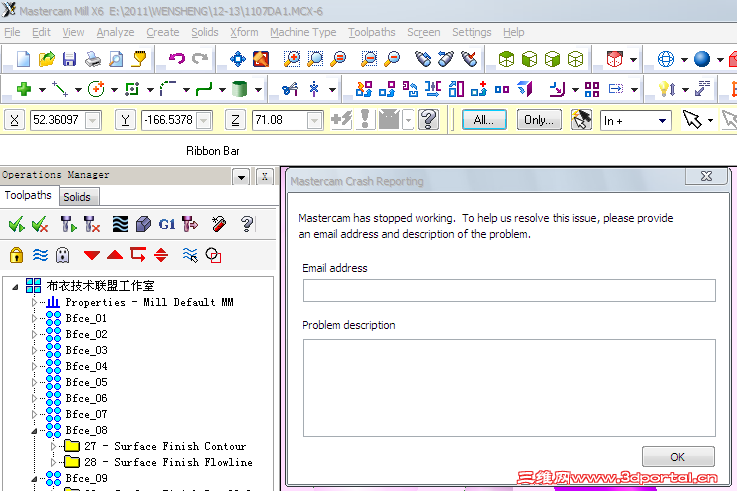737x491 pixels.
Task: Click the Operations Manager help question icon
Action: 247,225
